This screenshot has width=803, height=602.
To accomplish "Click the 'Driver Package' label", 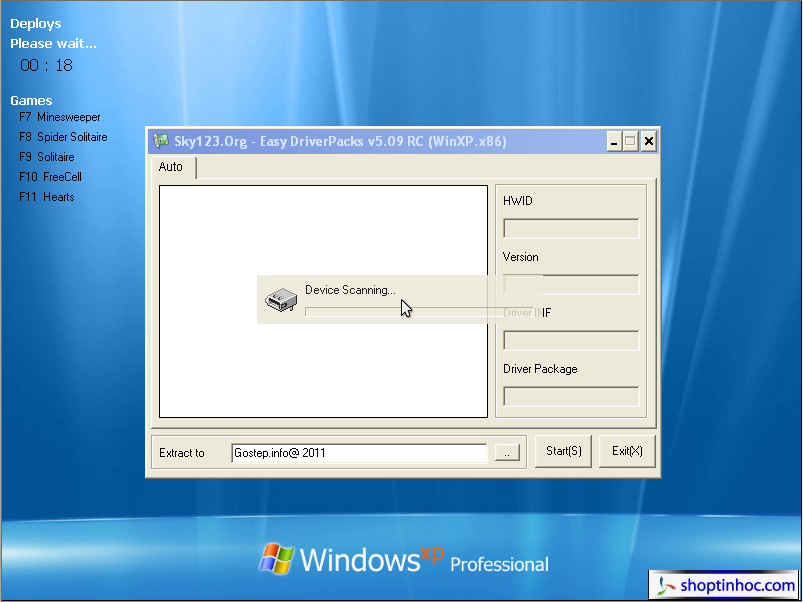I will (540, 369).
